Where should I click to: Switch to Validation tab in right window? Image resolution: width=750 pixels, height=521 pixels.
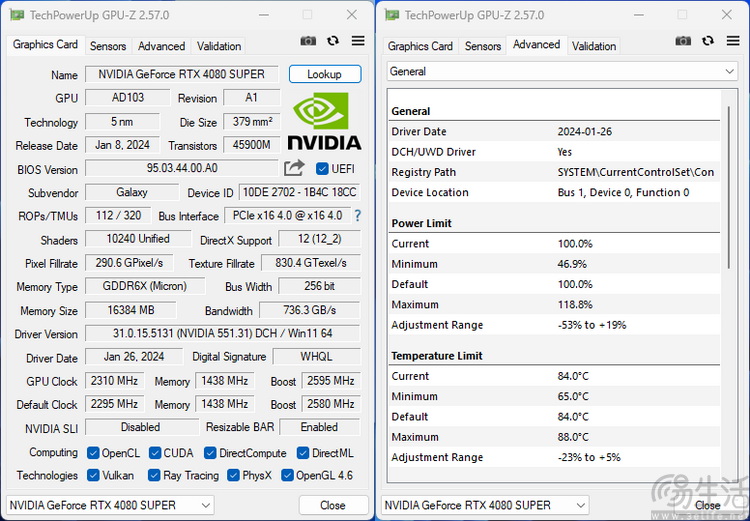(594, 46)
